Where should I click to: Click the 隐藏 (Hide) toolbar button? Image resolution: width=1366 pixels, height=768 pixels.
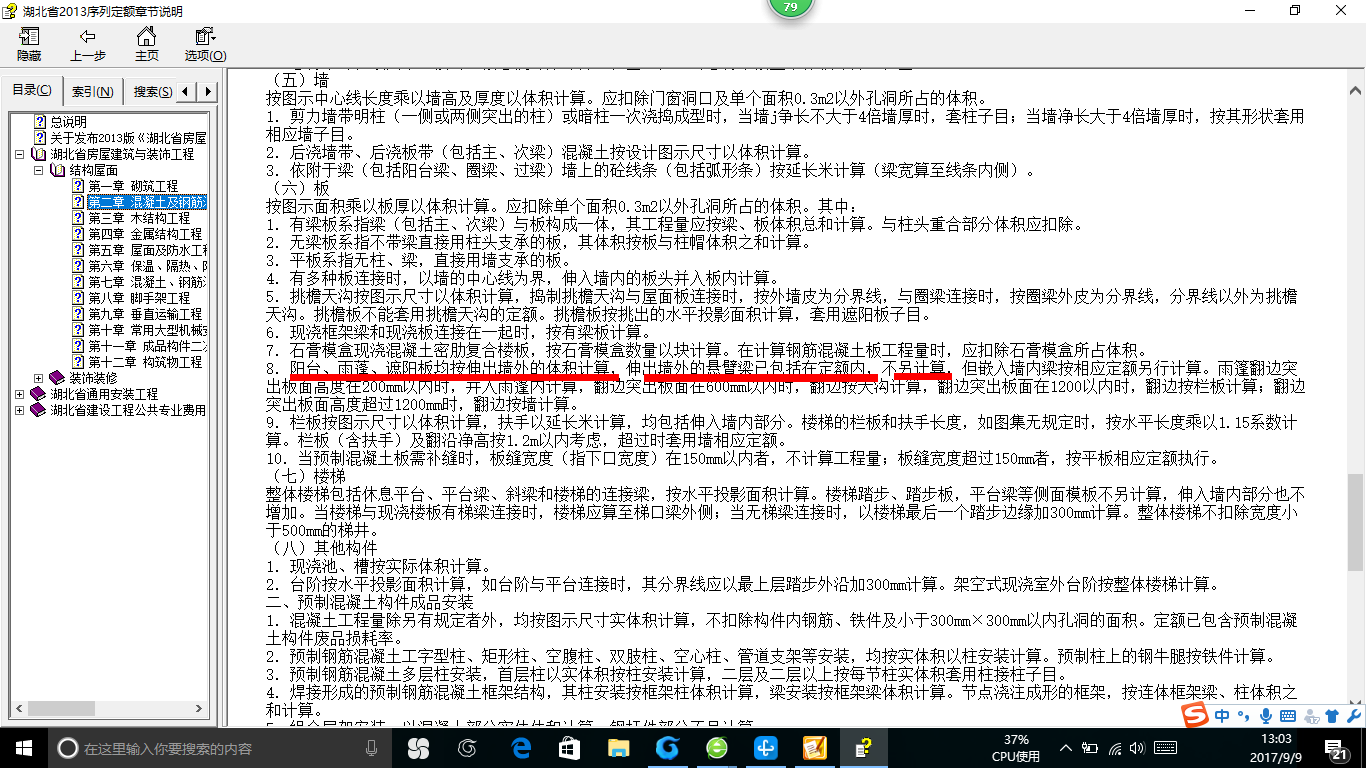click(x=29, y=45)
